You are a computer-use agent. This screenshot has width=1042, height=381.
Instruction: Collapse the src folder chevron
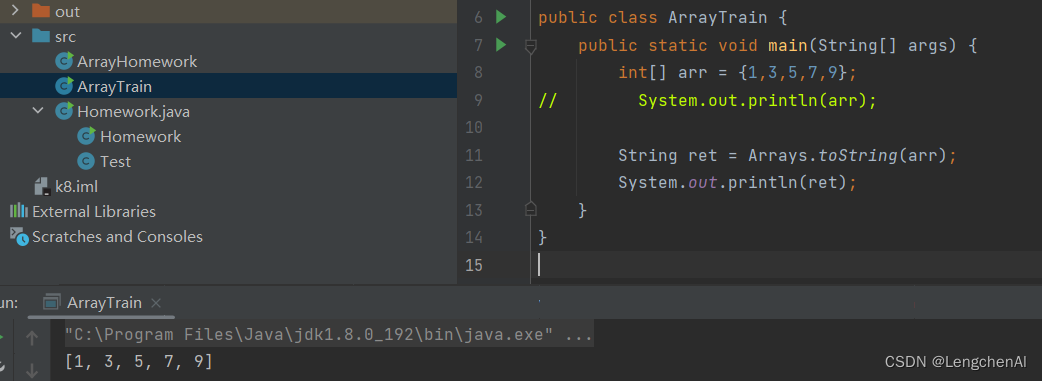click(16, 36)
